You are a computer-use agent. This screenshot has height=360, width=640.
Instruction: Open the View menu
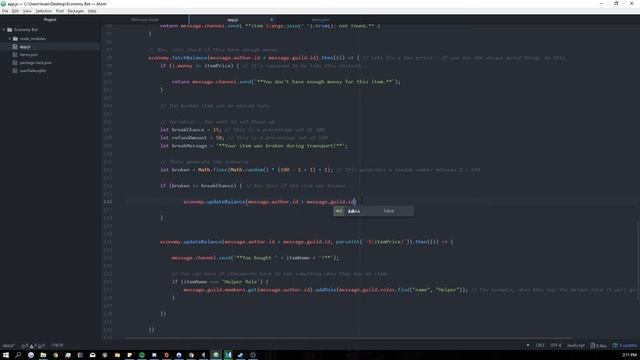(27, 11)
